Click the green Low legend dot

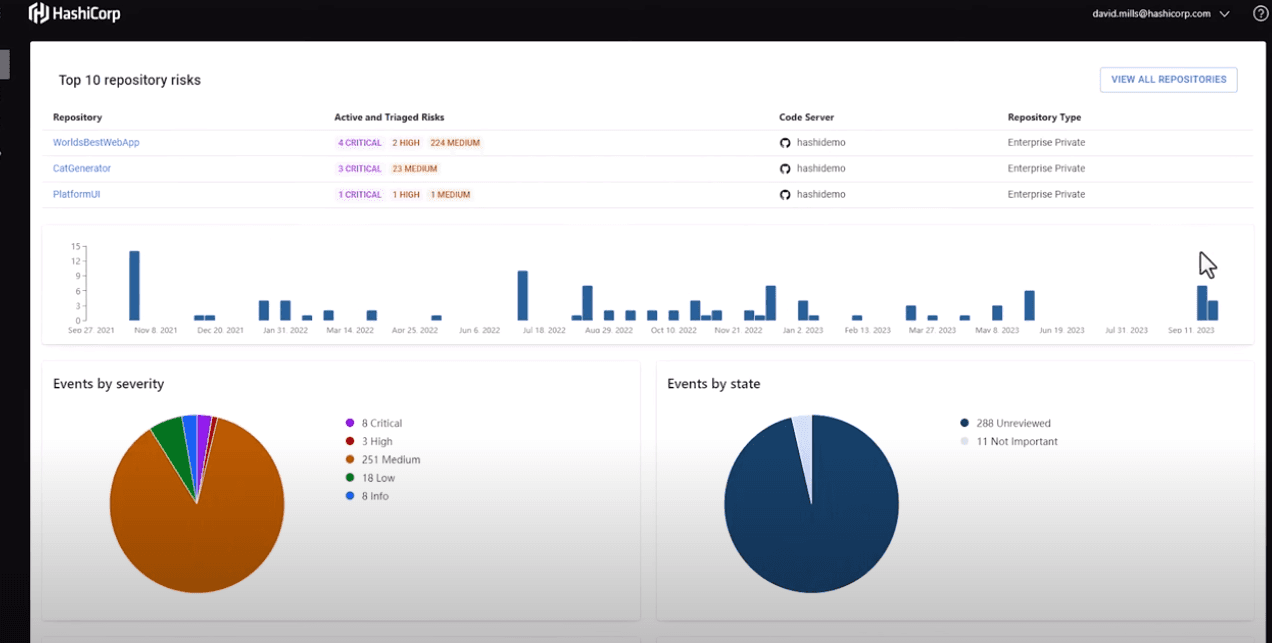point(350,478)
